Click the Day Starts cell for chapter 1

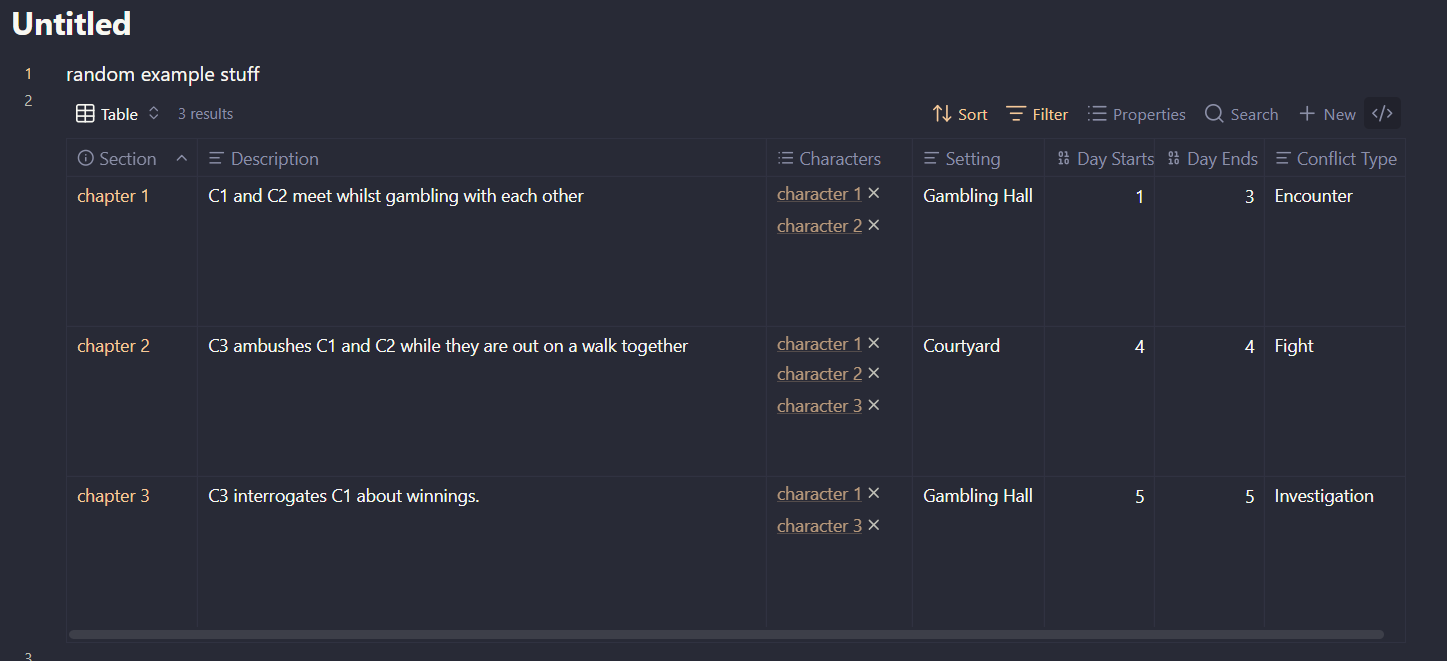pos(1099,197)
